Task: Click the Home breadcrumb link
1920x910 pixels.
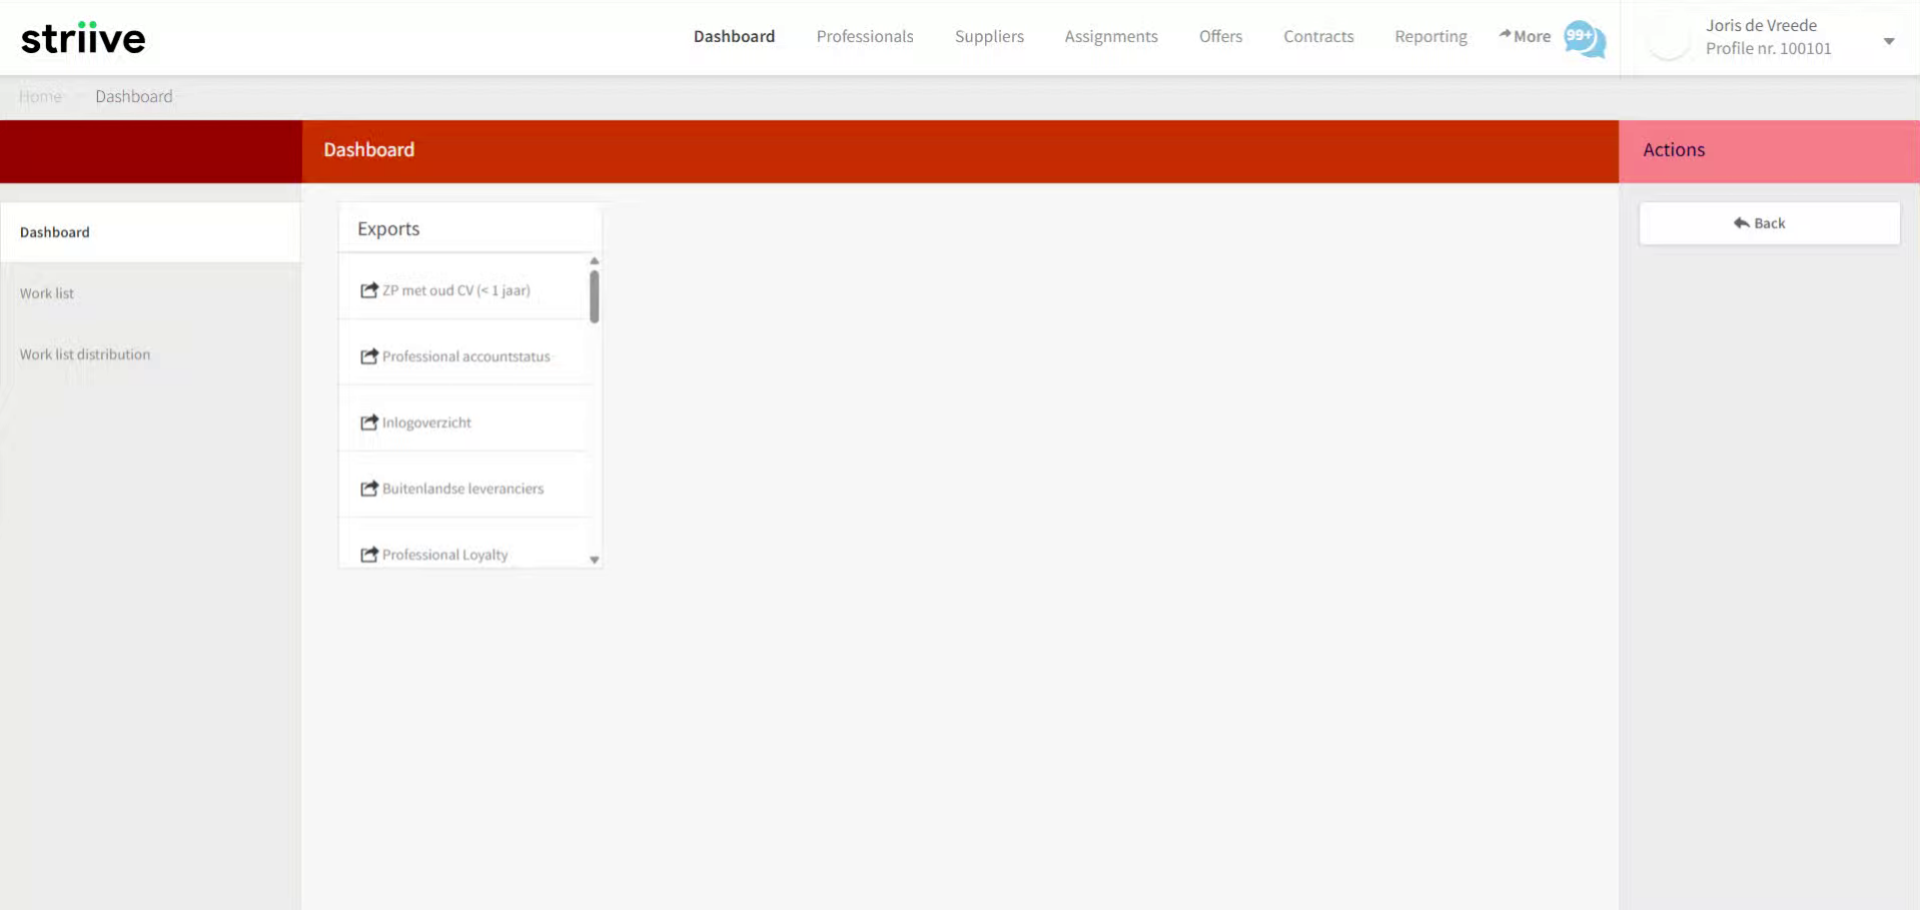Action: [40, 96]
